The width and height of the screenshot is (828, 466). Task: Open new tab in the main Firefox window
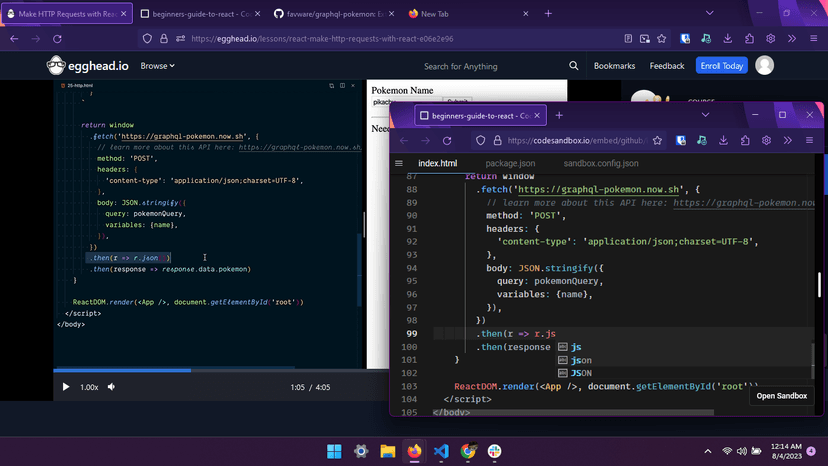tap(547, 14)
